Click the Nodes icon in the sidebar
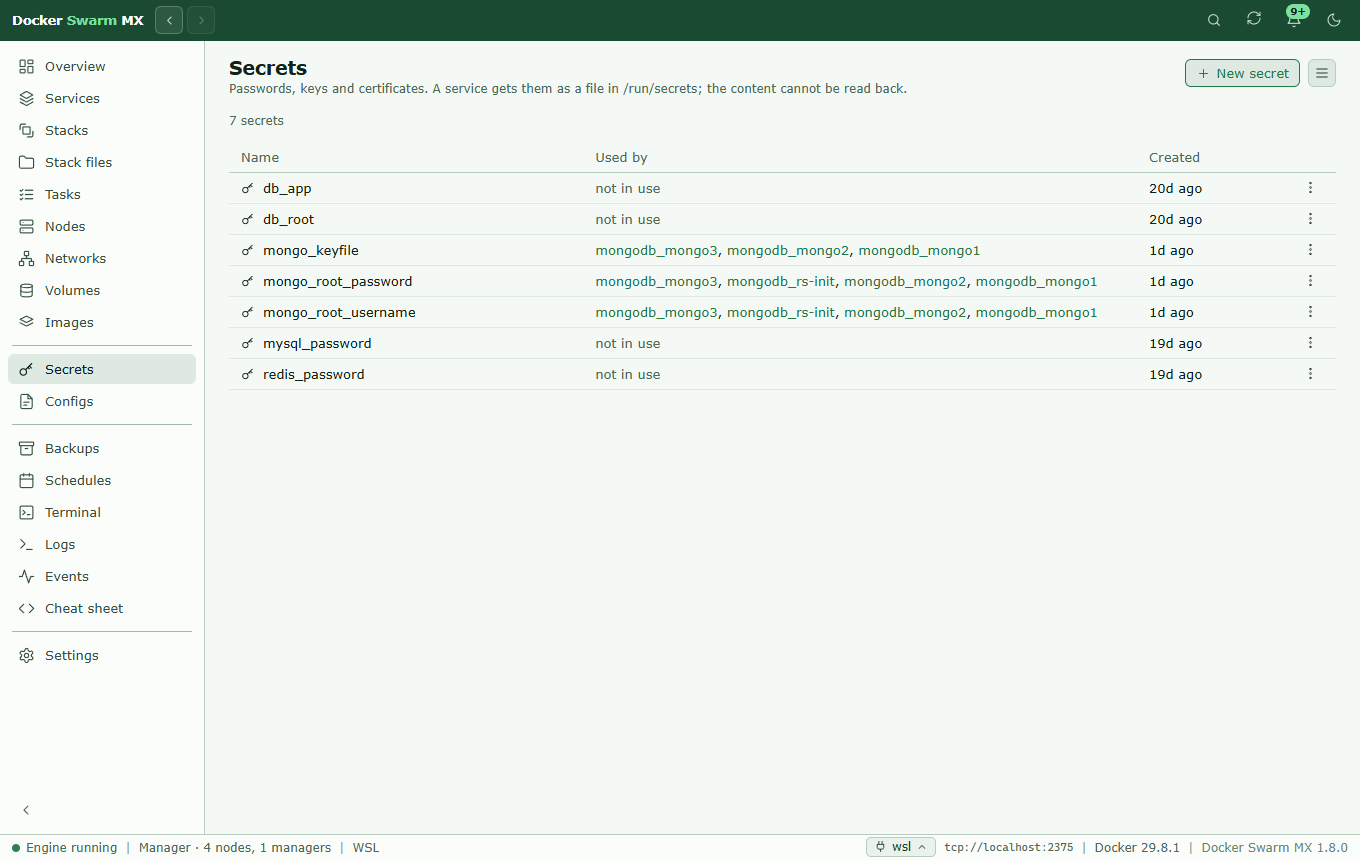This screenshot has height=860, width=1360. [x=27, y=226]
